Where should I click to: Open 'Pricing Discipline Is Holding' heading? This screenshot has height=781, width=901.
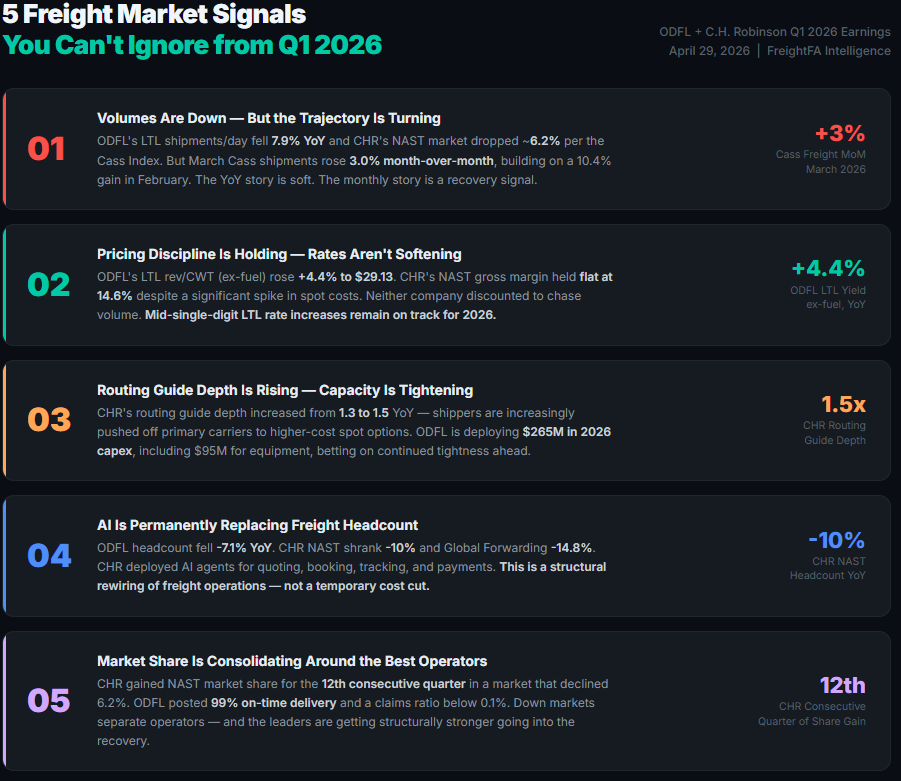(x=279, y=254)
